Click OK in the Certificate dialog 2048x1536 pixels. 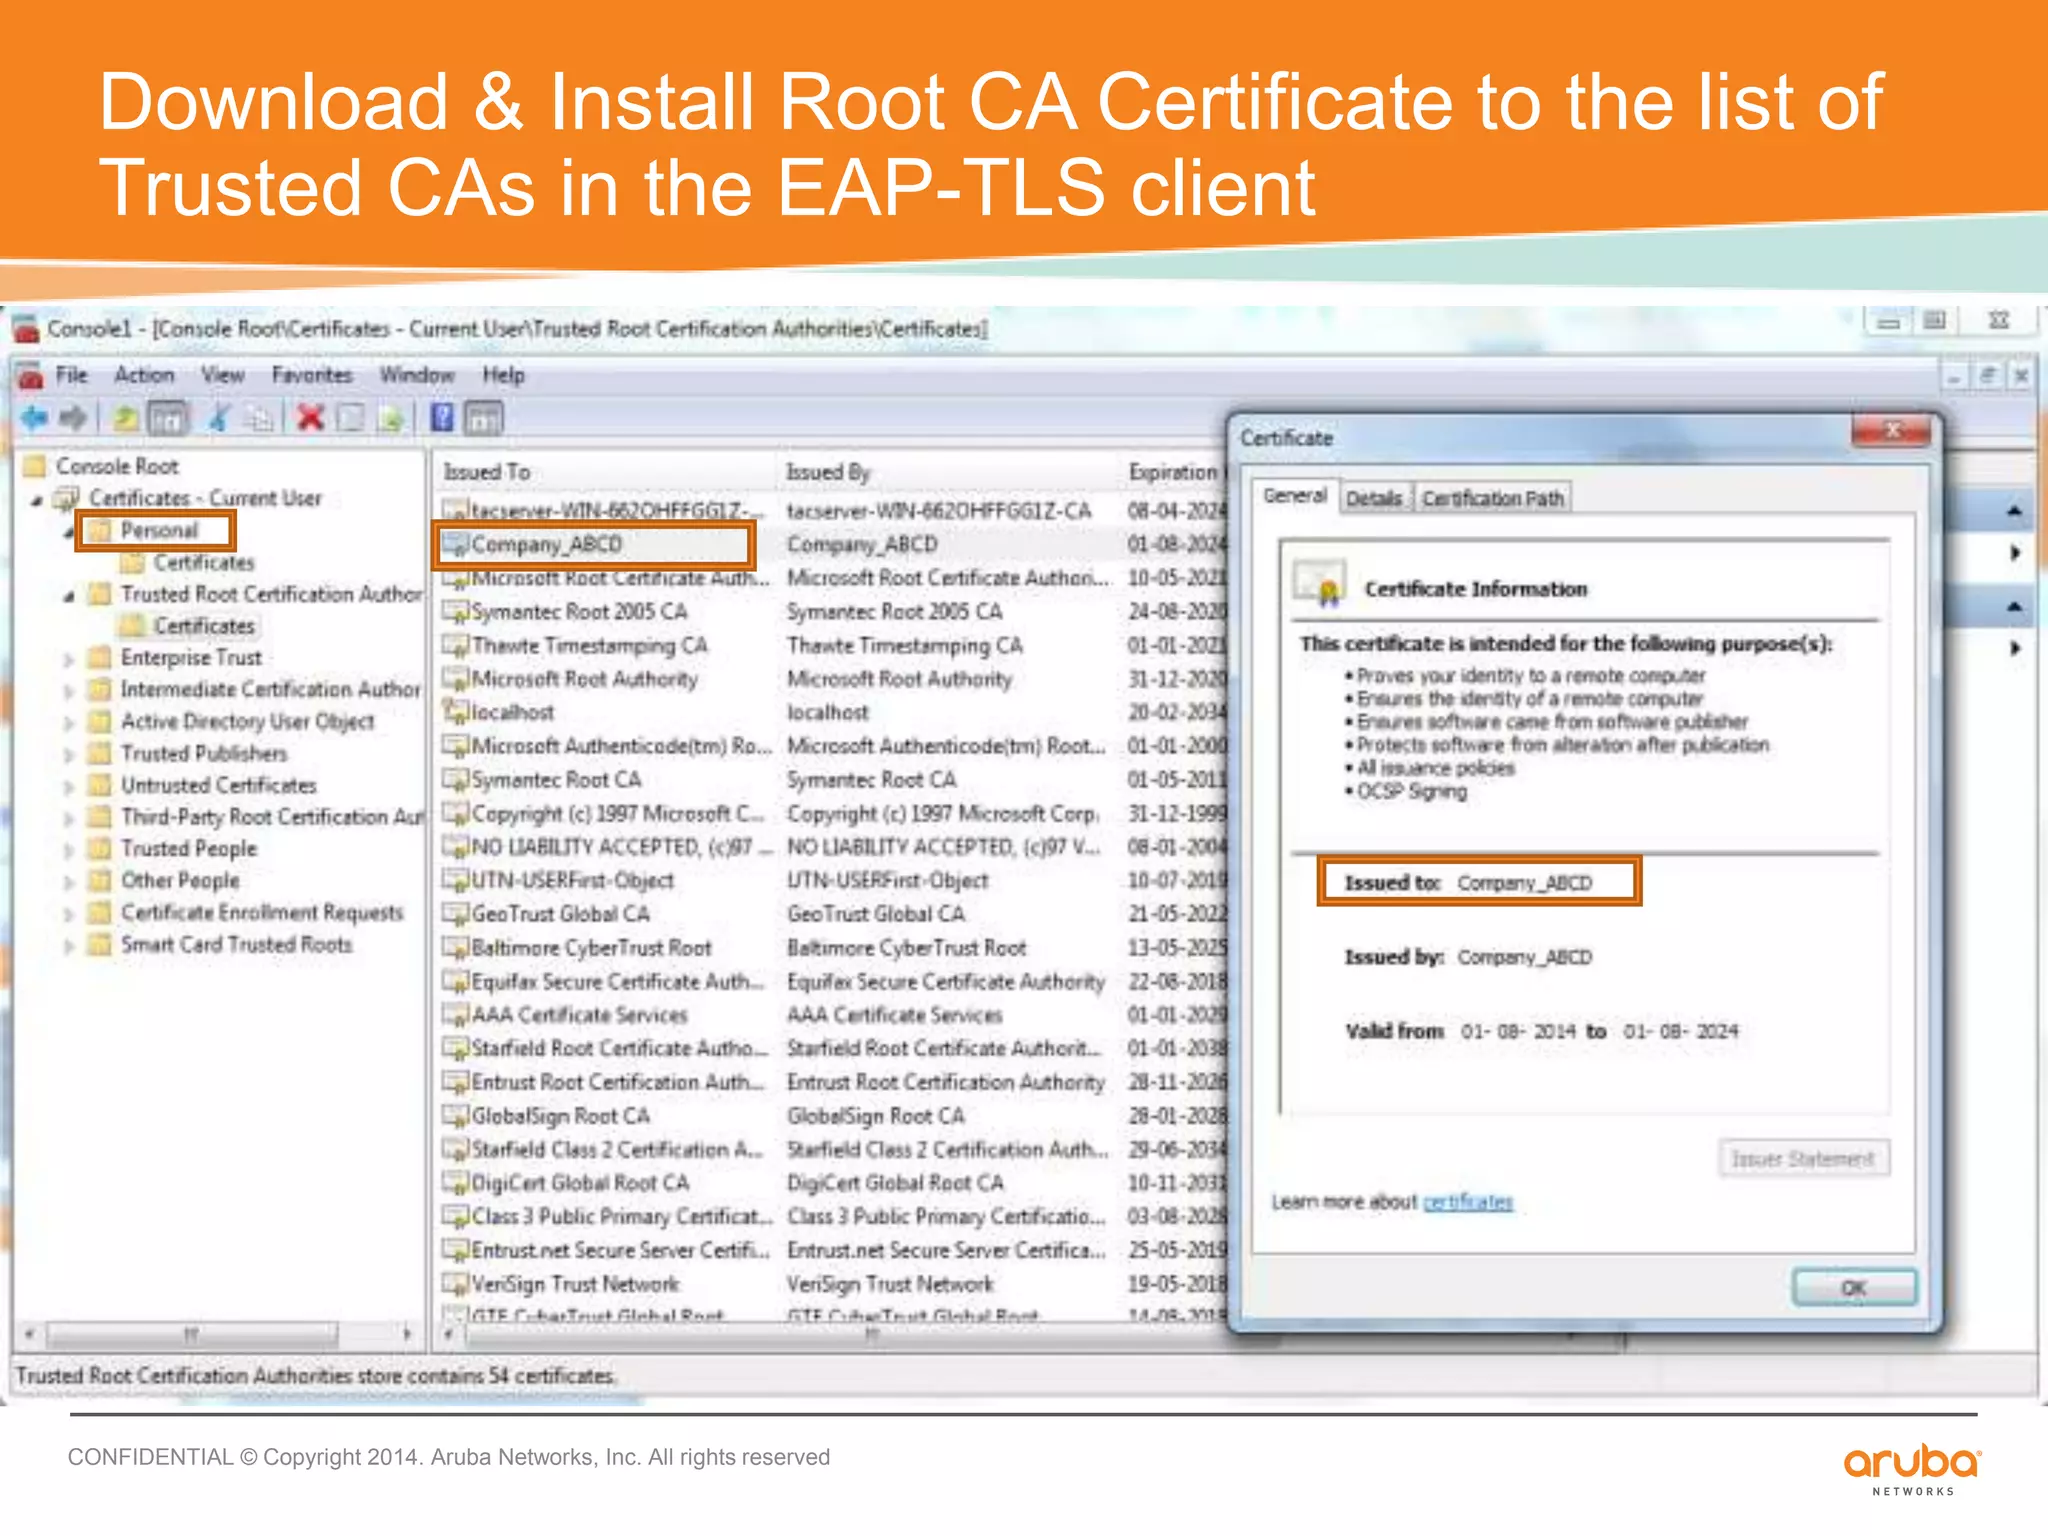[1854, 1288]
